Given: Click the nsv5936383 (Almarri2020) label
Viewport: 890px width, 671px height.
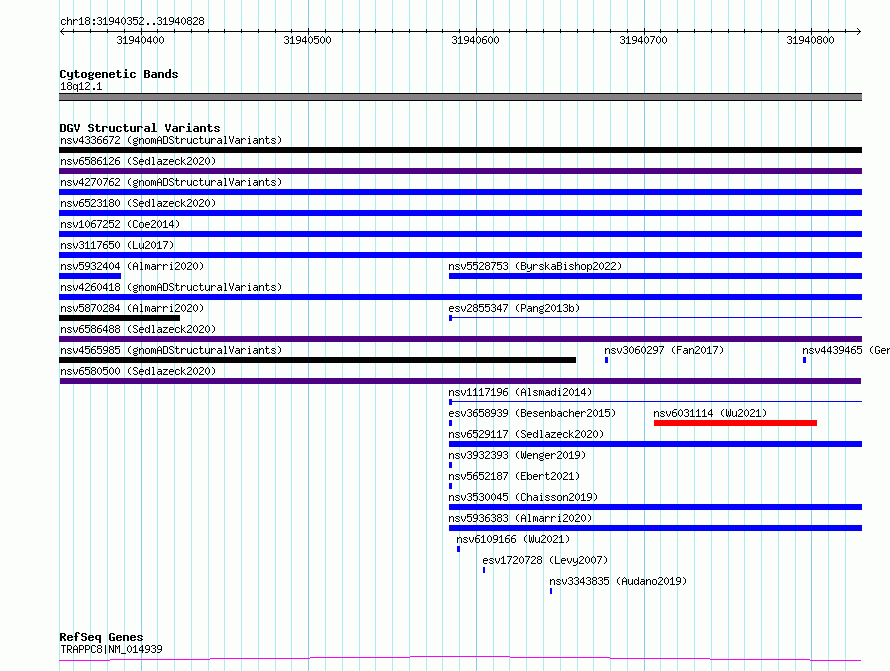Looking at the screenshot, I should pos(520,518).
